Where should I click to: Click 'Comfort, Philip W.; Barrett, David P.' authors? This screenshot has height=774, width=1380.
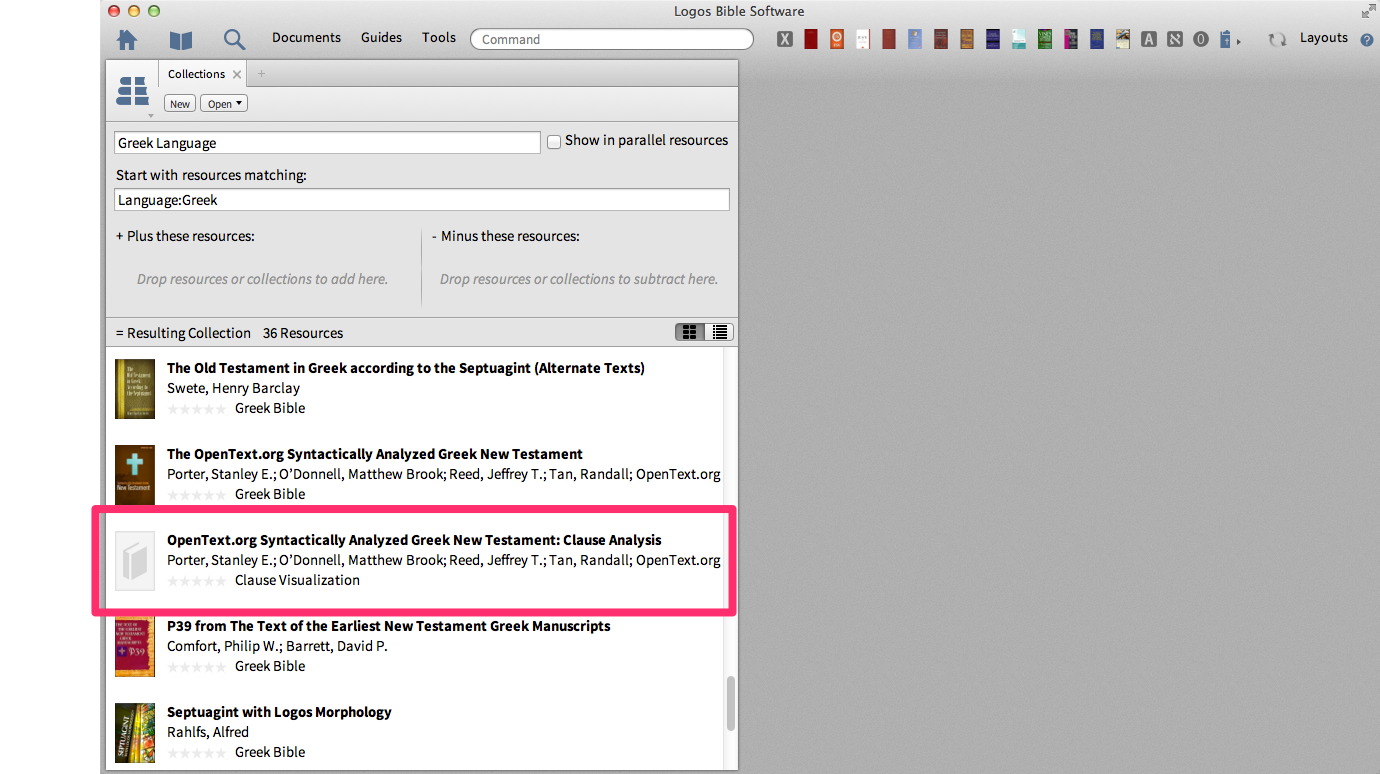pyautogui.click(x=277, y=646)
